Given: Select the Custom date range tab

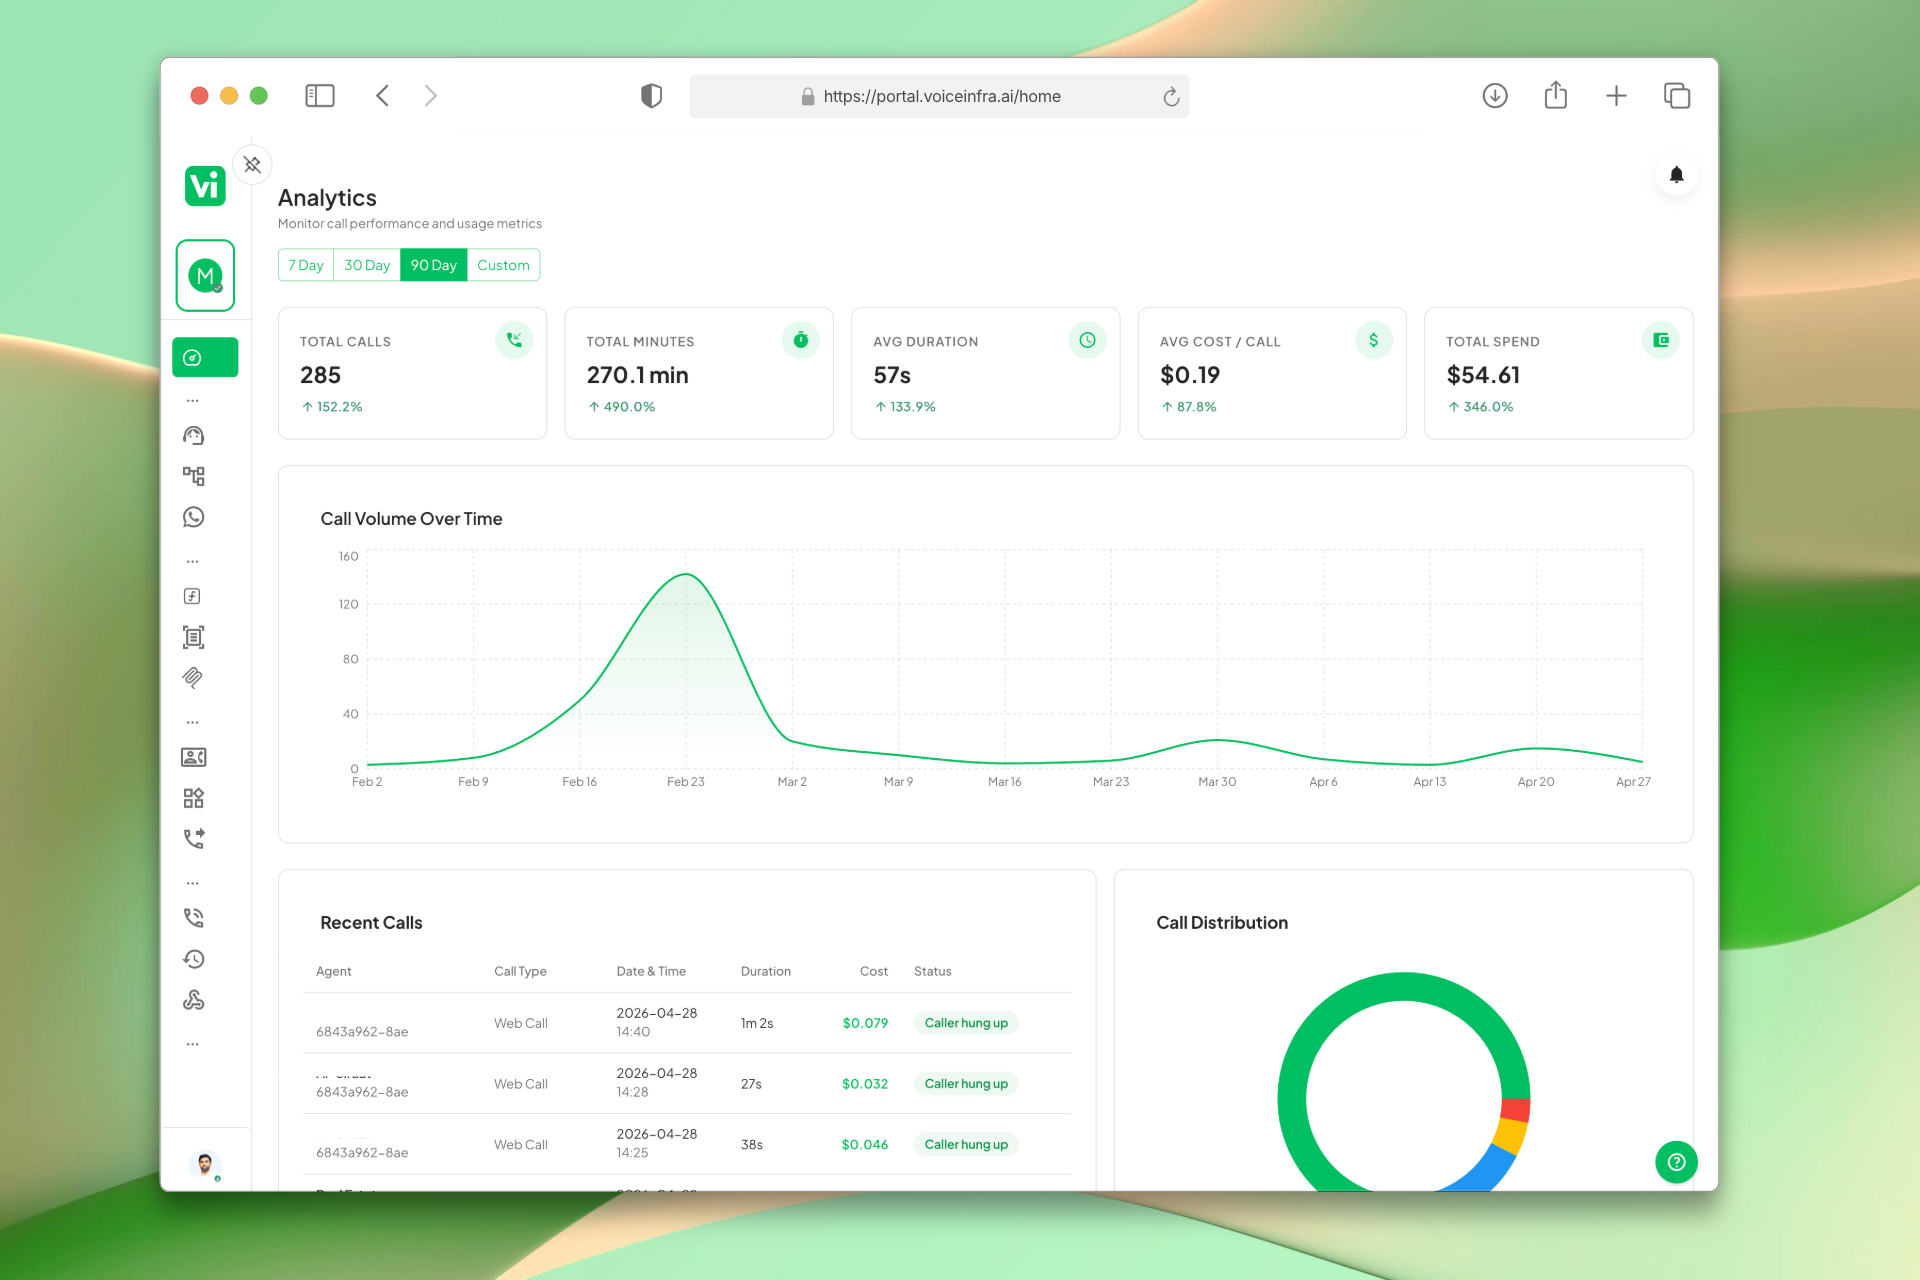Looking at the screenshot, I should [x=503, y=265].
